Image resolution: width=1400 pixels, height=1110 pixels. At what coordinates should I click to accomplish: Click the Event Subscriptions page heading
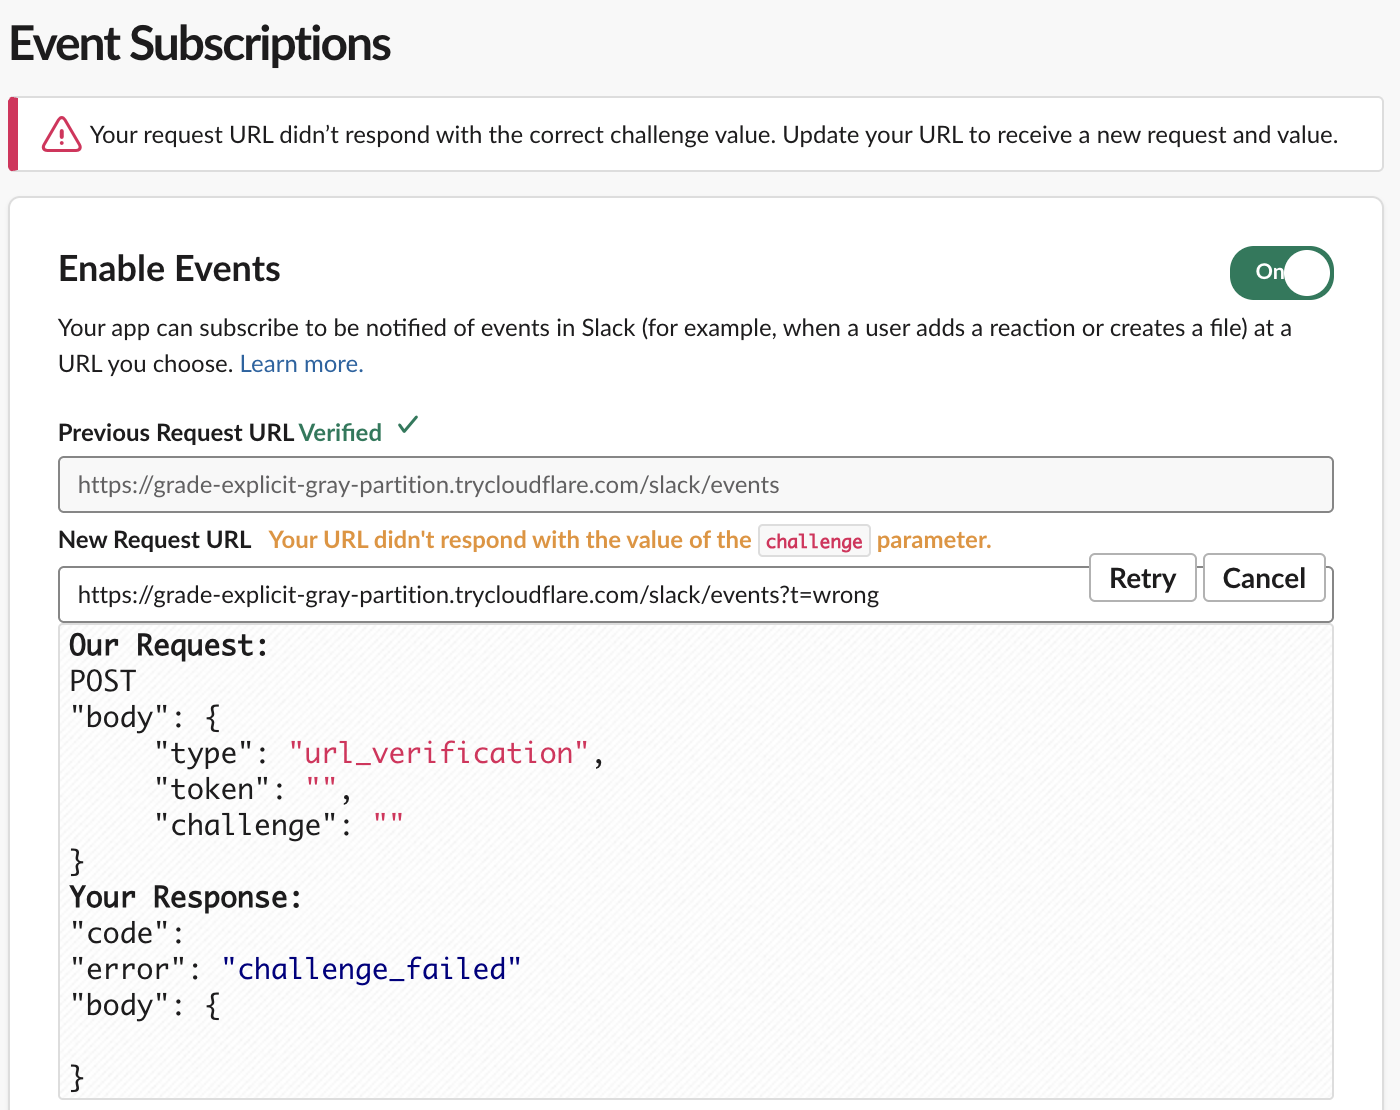point(200,44)
